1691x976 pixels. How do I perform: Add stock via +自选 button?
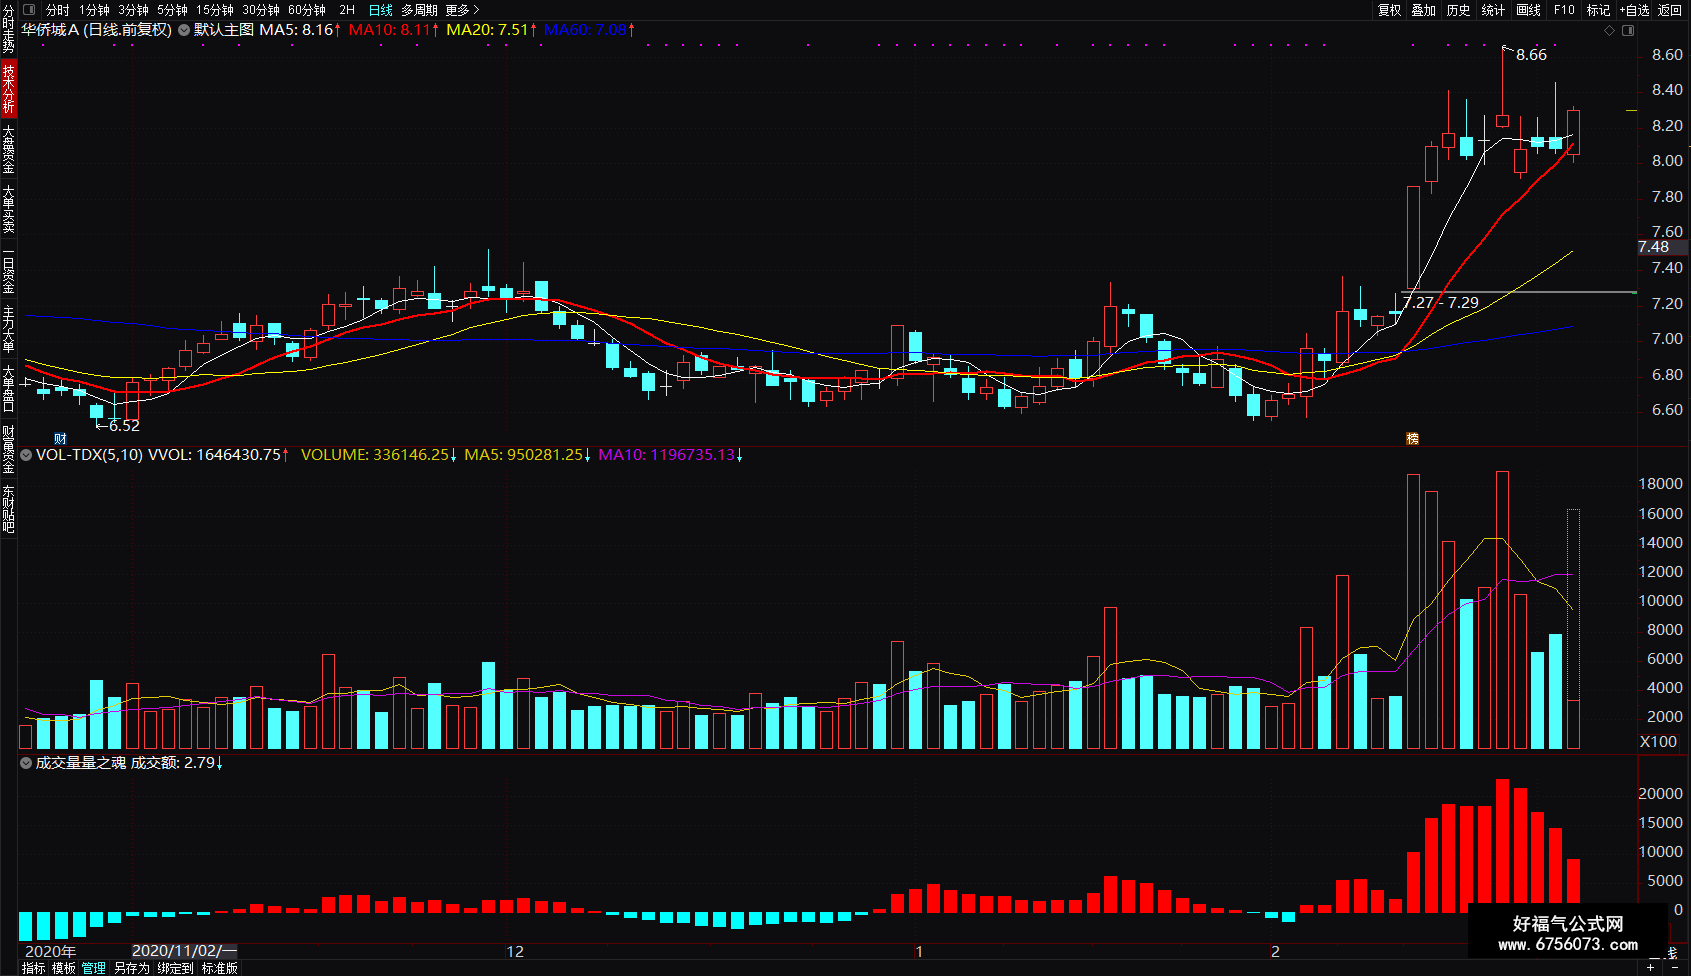click(1634, 10)
